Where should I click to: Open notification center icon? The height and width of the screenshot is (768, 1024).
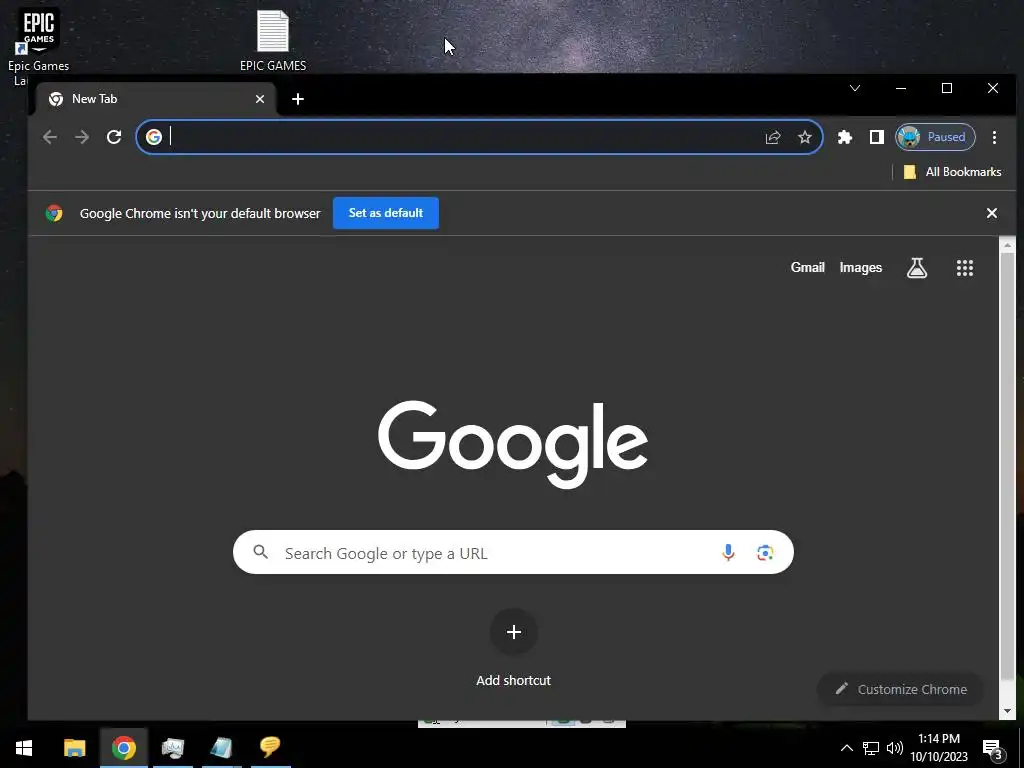(993, 749)
